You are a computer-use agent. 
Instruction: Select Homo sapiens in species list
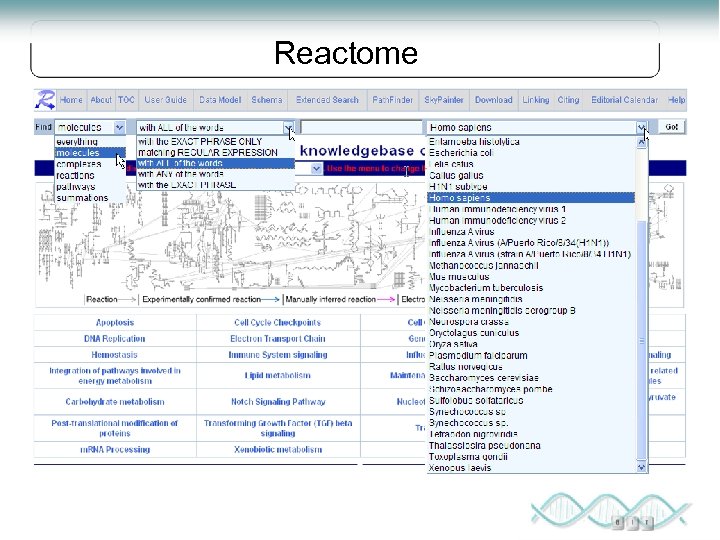[x=531, y=198]
